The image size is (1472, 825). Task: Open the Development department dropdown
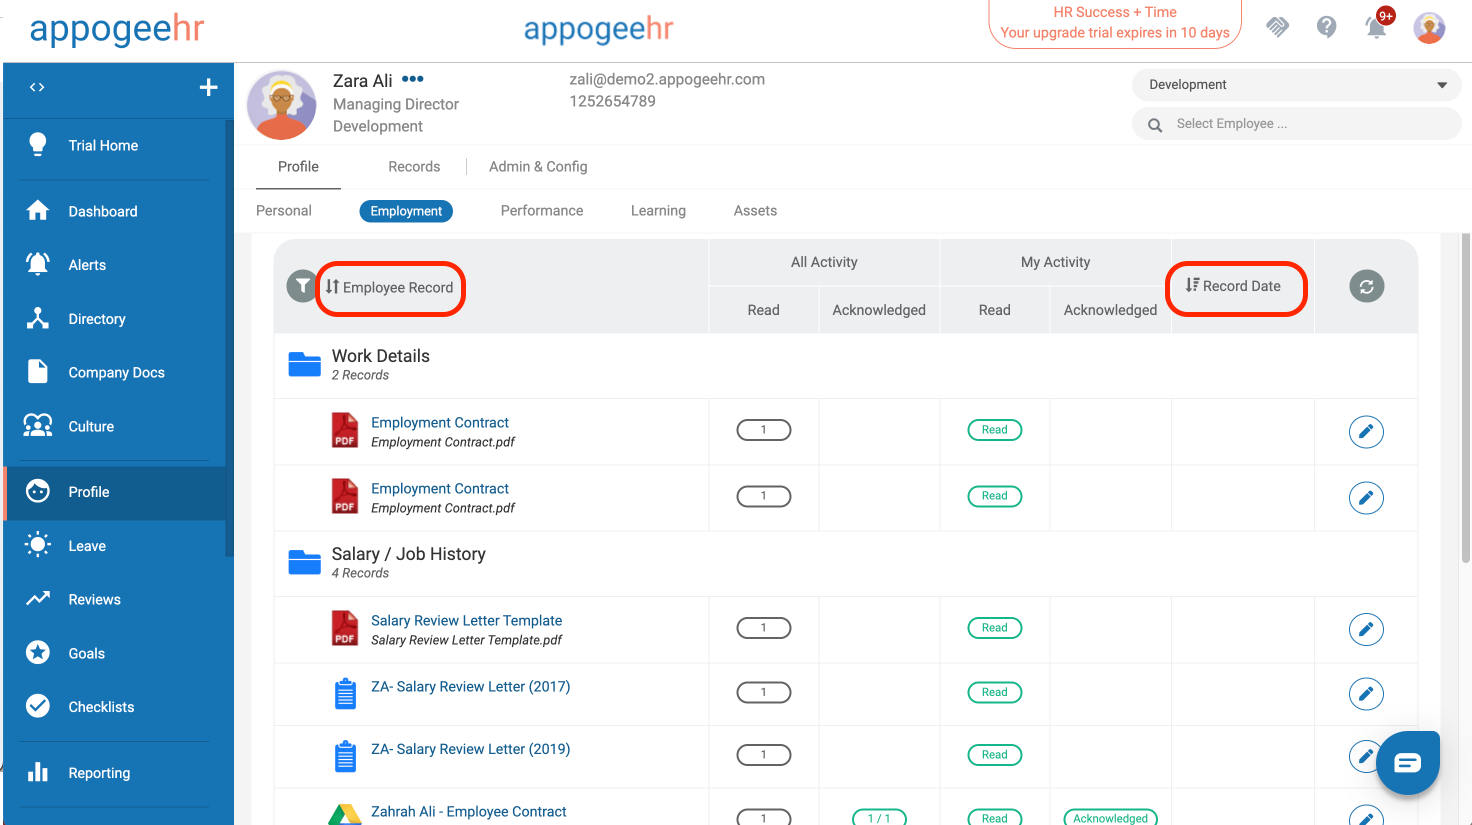point(1297,85)
